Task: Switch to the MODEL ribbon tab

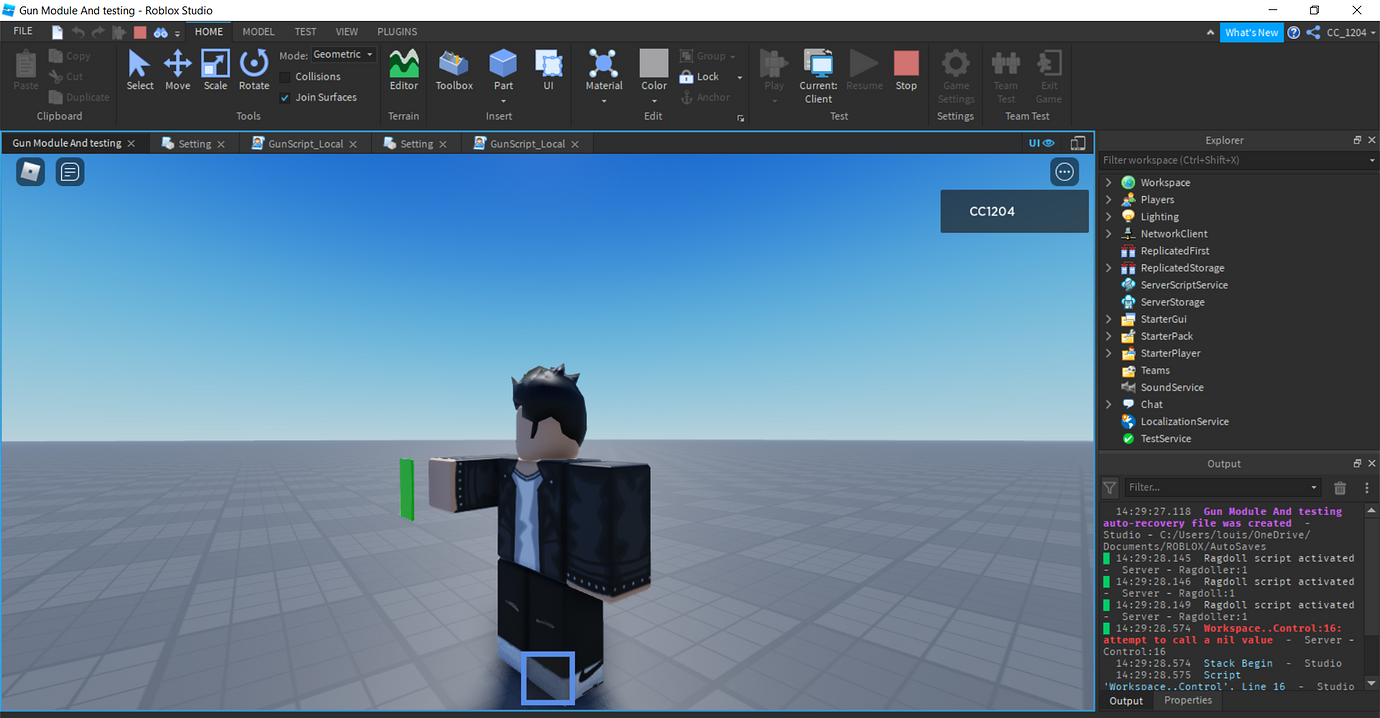Action: pos(259,32)
